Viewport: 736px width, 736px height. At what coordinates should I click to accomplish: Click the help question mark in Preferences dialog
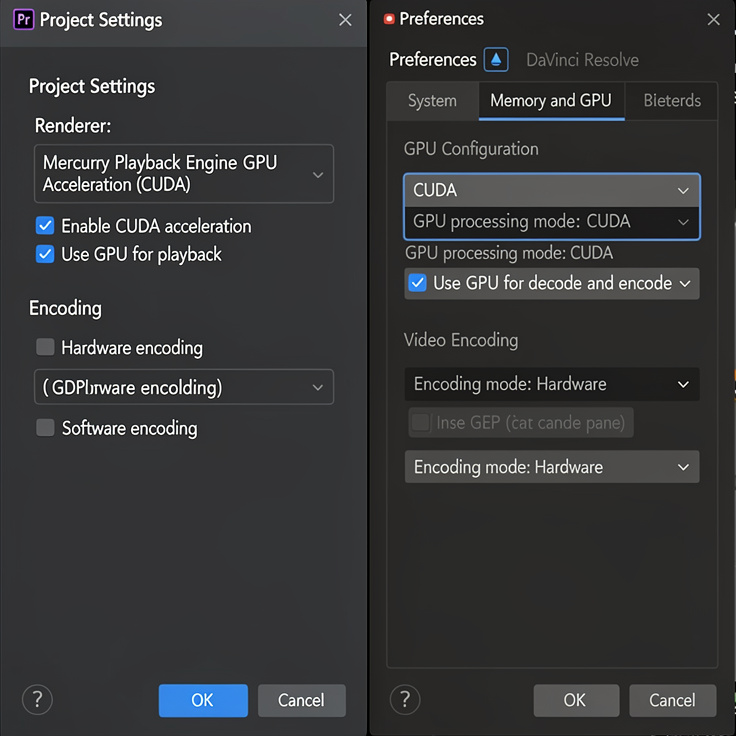coord(405,699)
